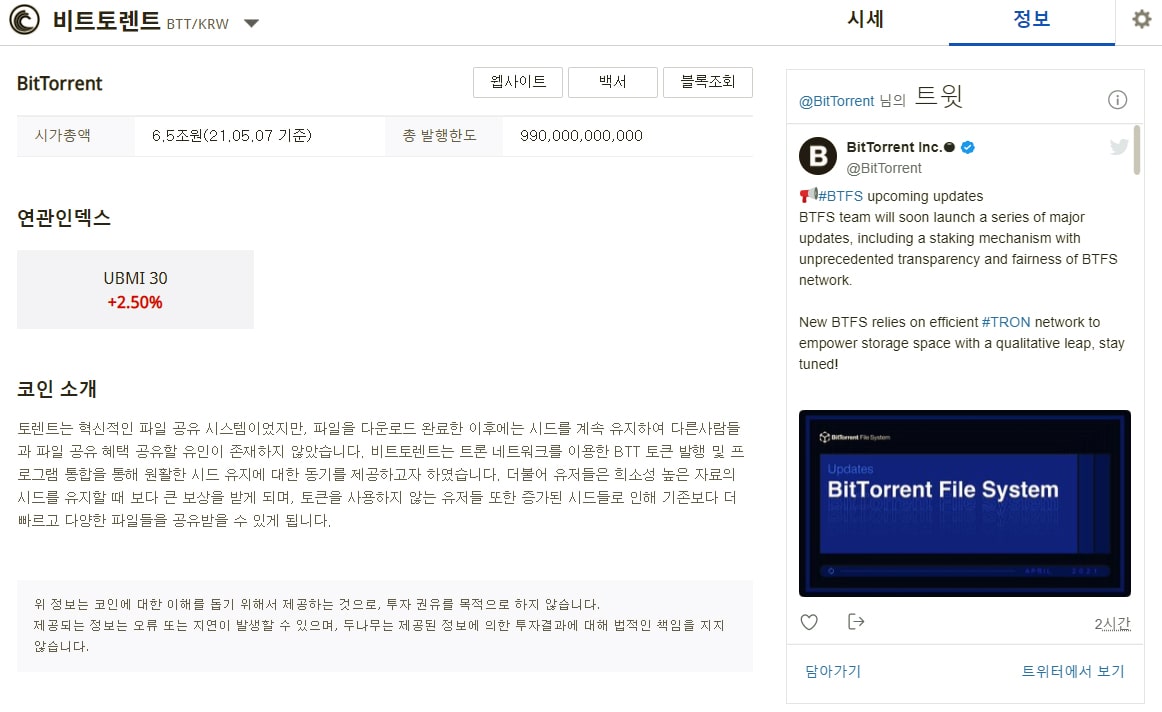Open the BTT/KRW market selector dropdown arrow
Image resolution: width=1162 pixels, height=712 pixels.
pyautogui.click(x=251, y=23)
